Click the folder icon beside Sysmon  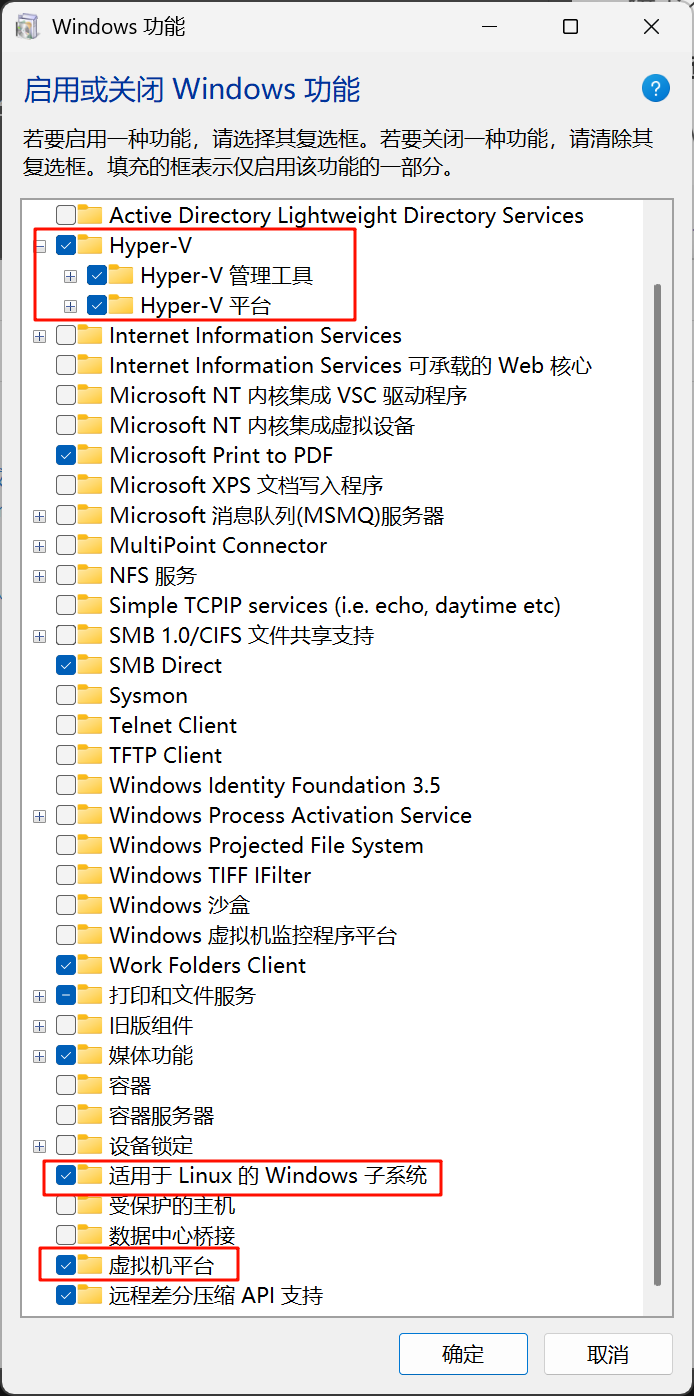90,695
